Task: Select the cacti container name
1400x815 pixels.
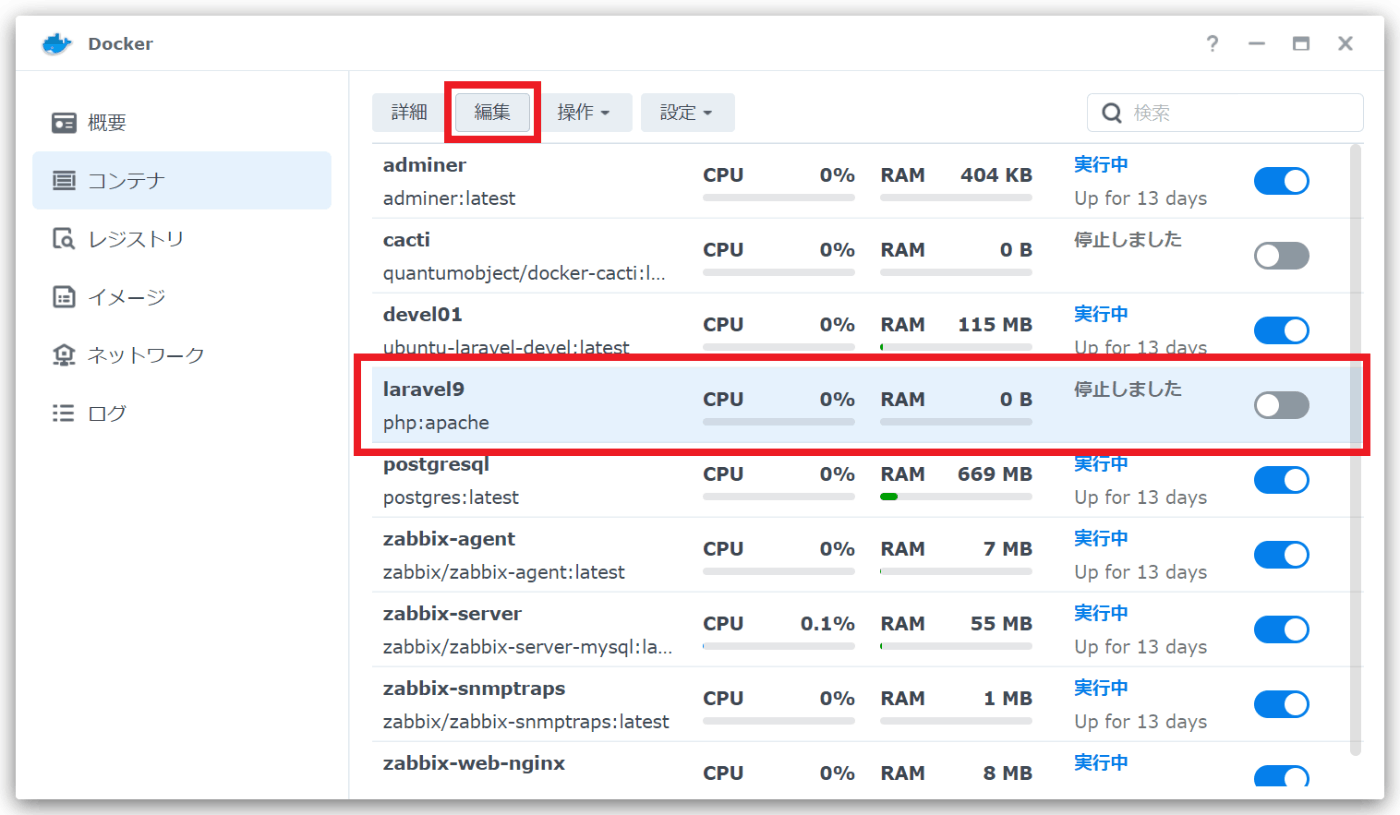Action: tap(406, 240)
